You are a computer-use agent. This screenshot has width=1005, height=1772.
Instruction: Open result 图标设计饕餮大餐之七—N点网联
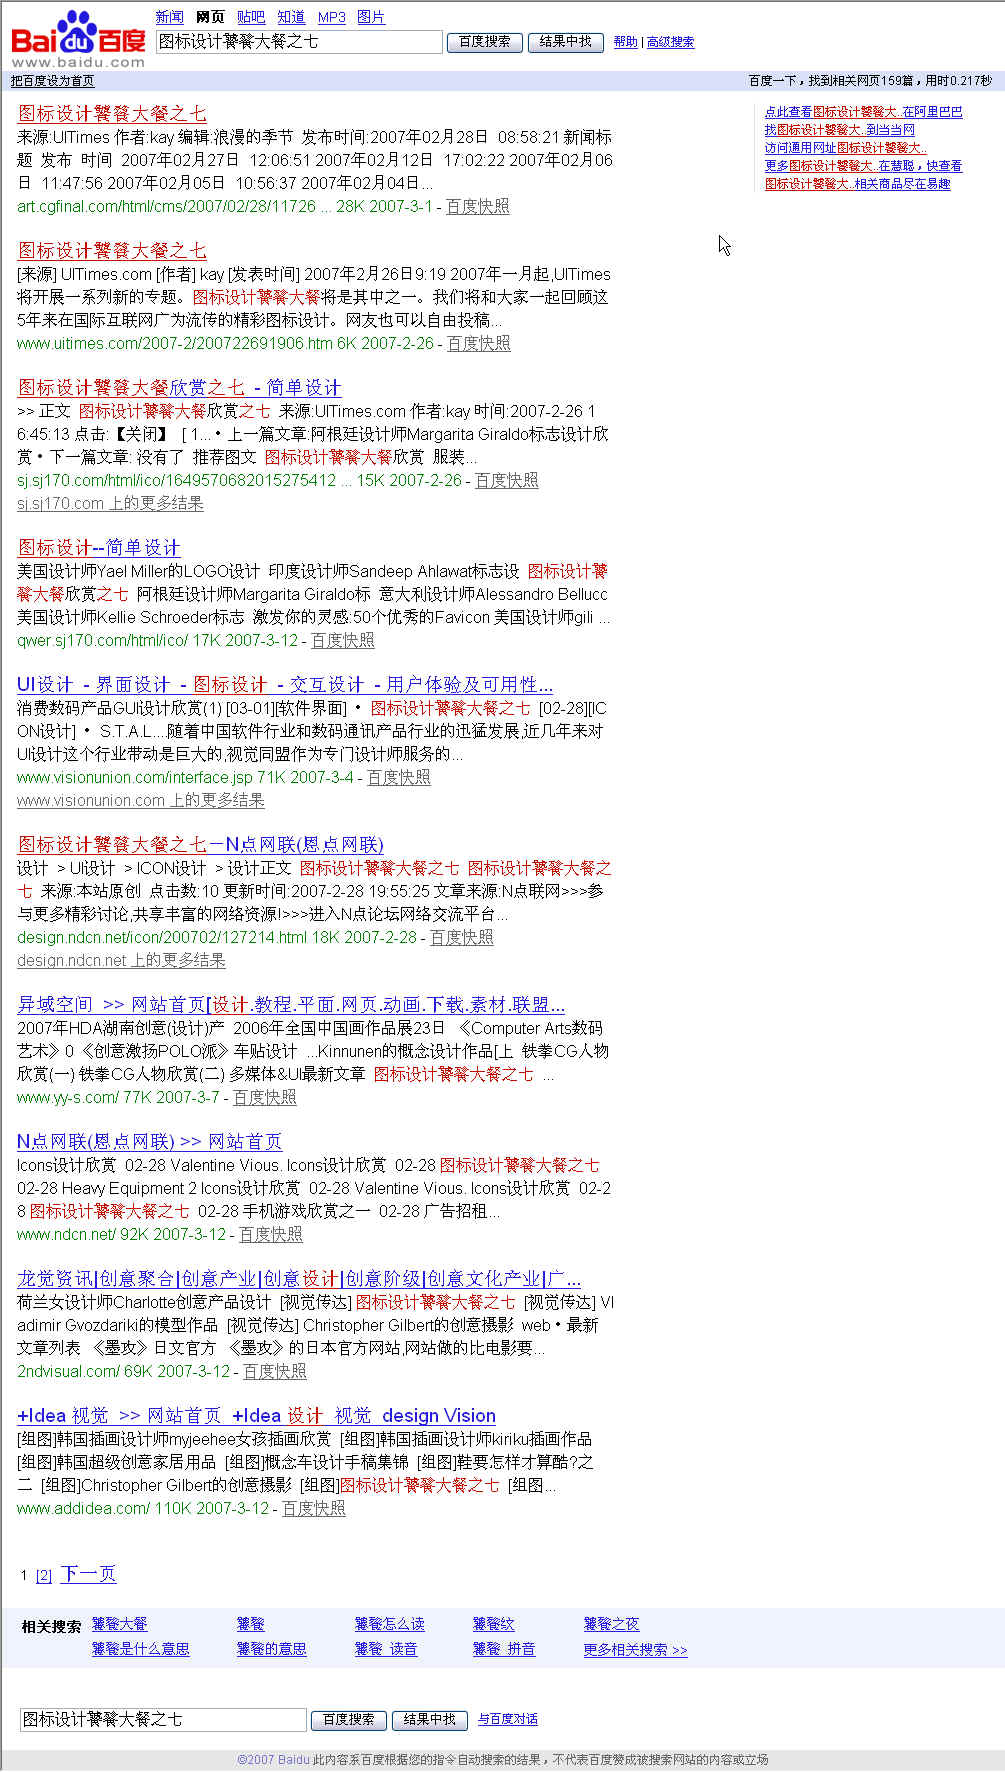(x=200, y=844)
